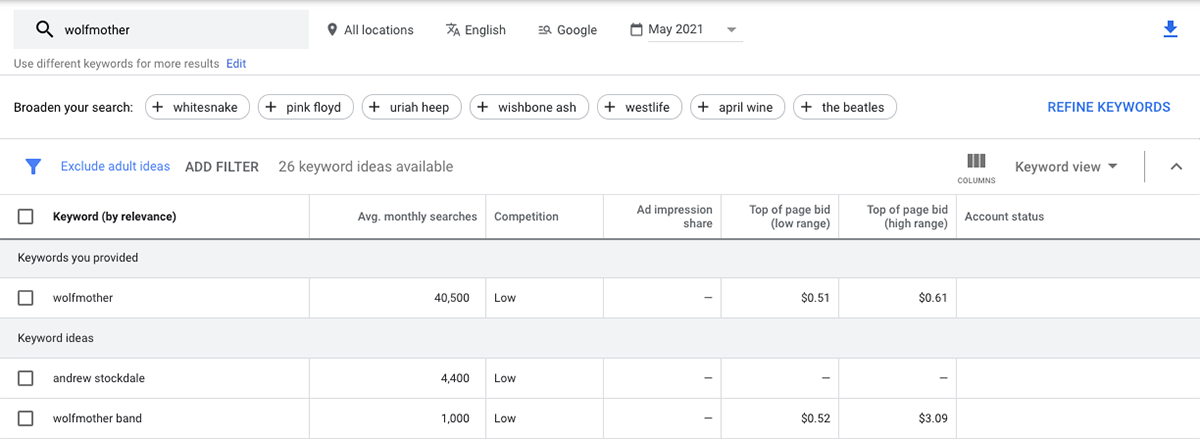Change the Google search network setting

click(x=567, y=30)
